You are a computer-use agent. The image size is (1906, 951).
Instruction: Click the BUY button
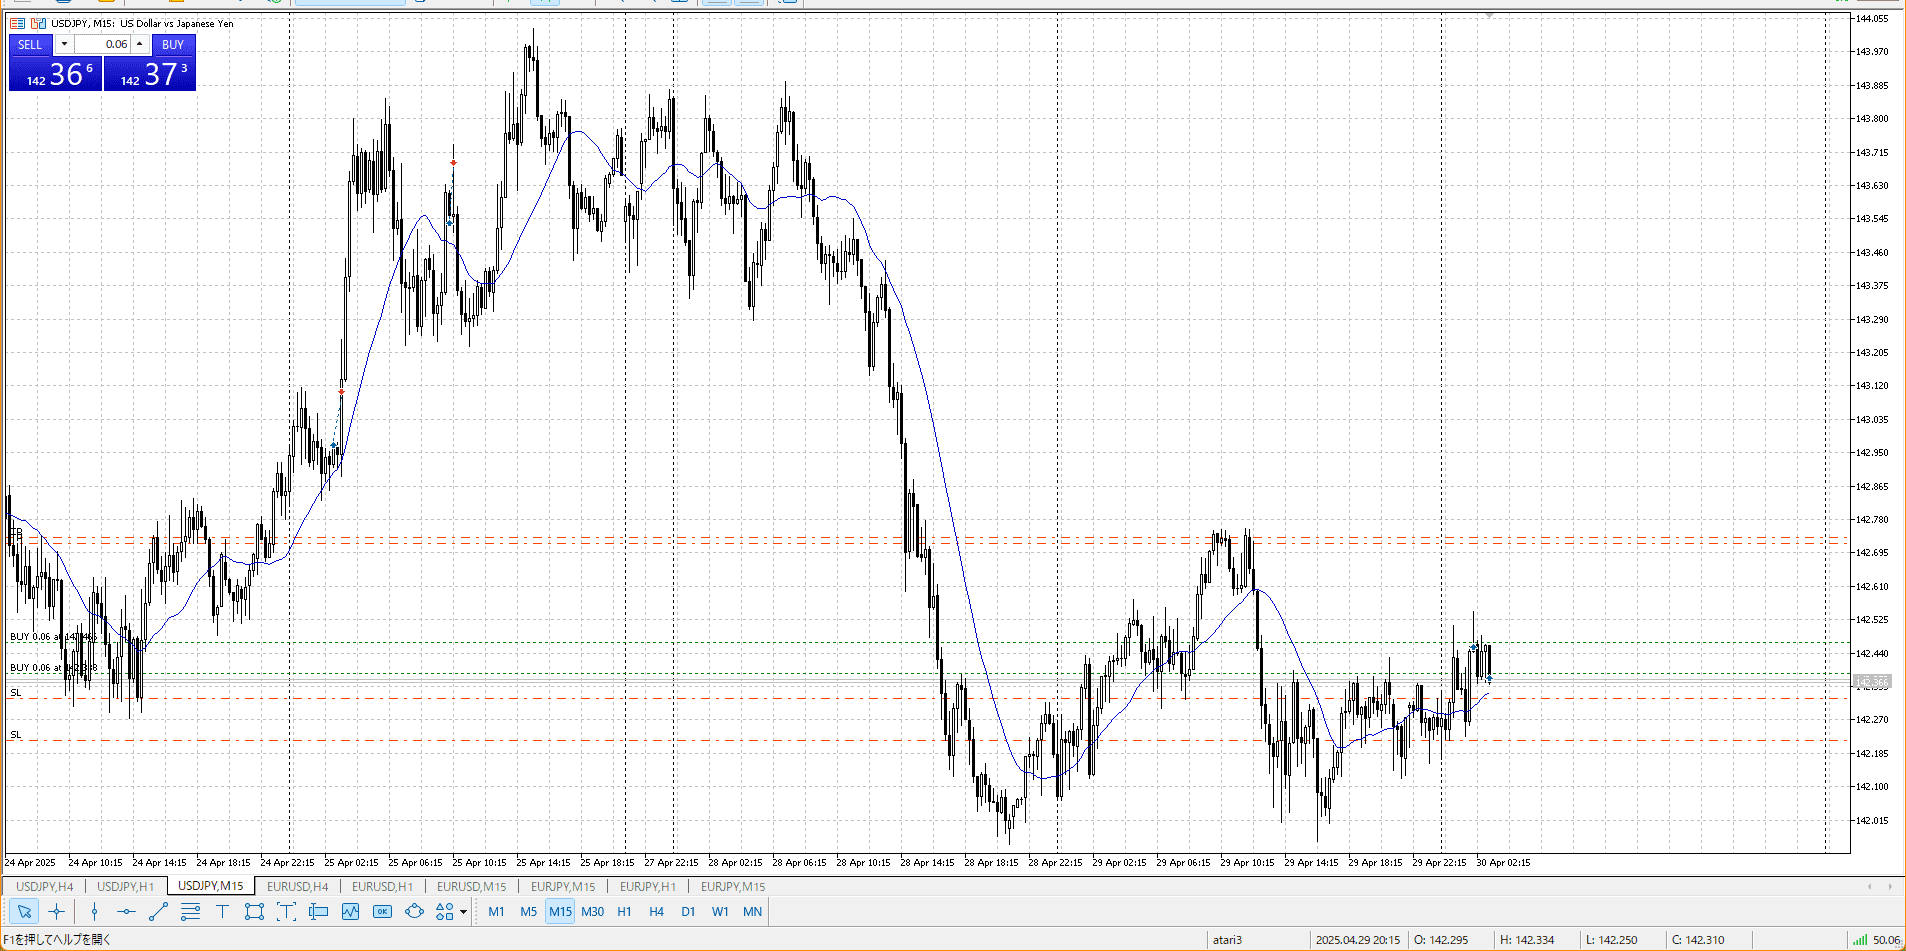coord(173,44)
